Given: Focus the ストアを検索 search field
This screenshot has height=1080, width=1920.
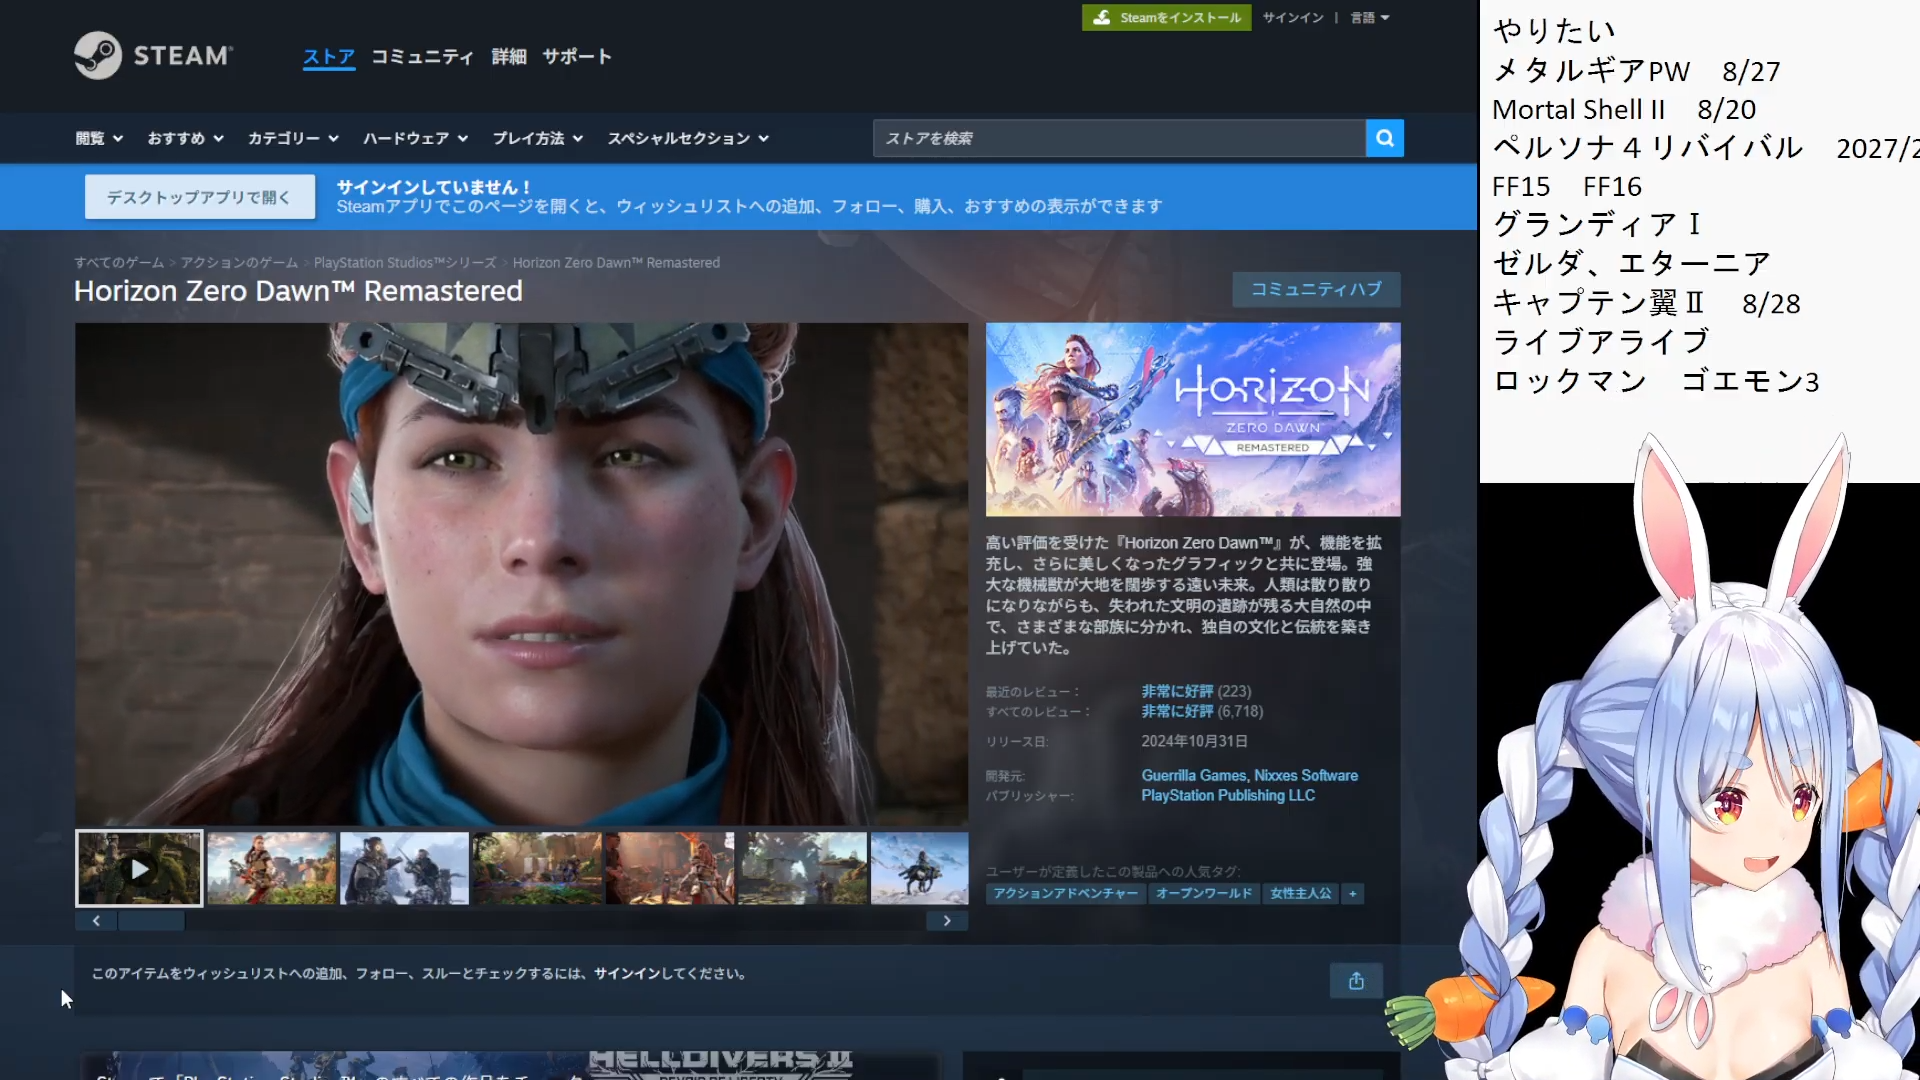Looking at the screenshot, I should pos(1119,138).
